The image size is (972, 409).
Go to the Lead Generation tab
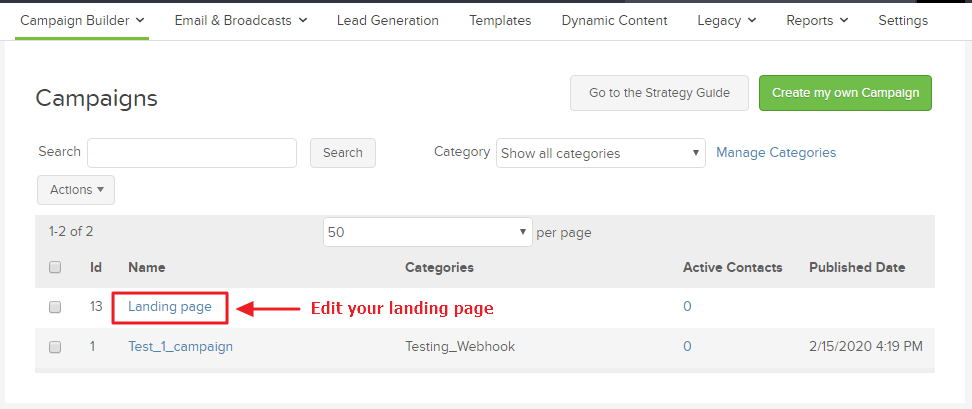click(387, 20)
